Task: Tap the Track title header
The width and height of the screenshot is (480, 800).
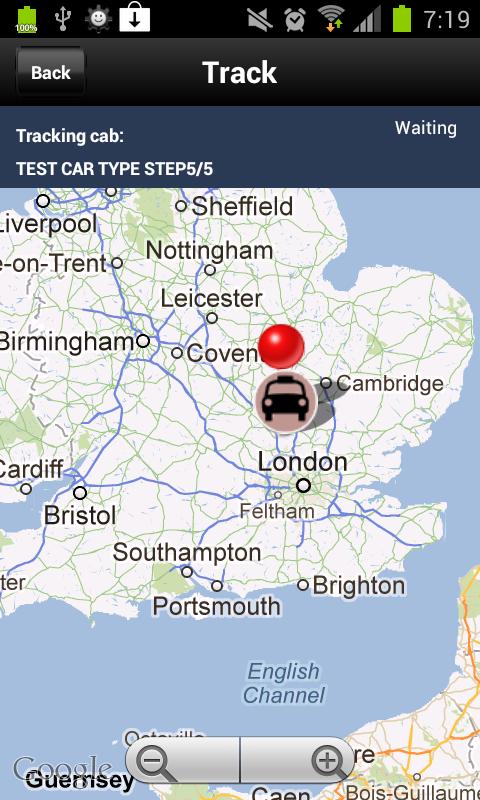Action: tap(240, 72)
